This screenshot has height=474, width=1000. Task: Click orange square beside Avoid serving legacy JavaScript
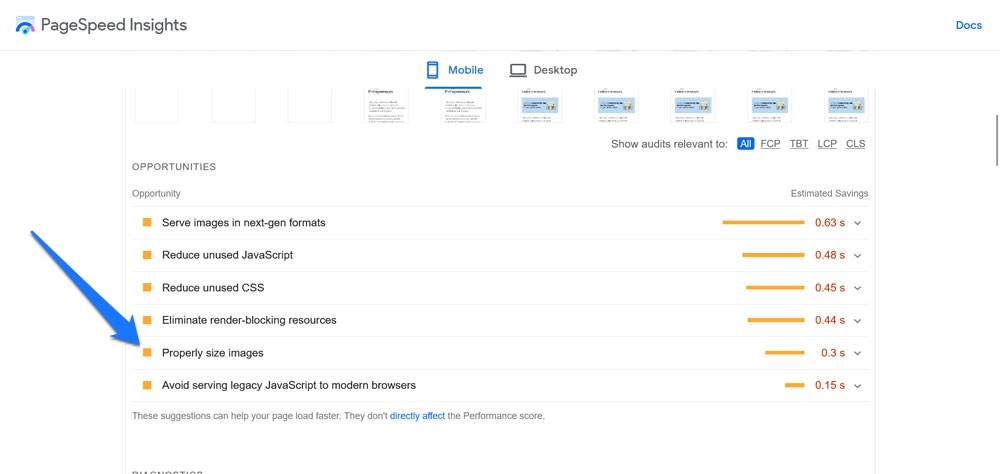pos(147,385)
